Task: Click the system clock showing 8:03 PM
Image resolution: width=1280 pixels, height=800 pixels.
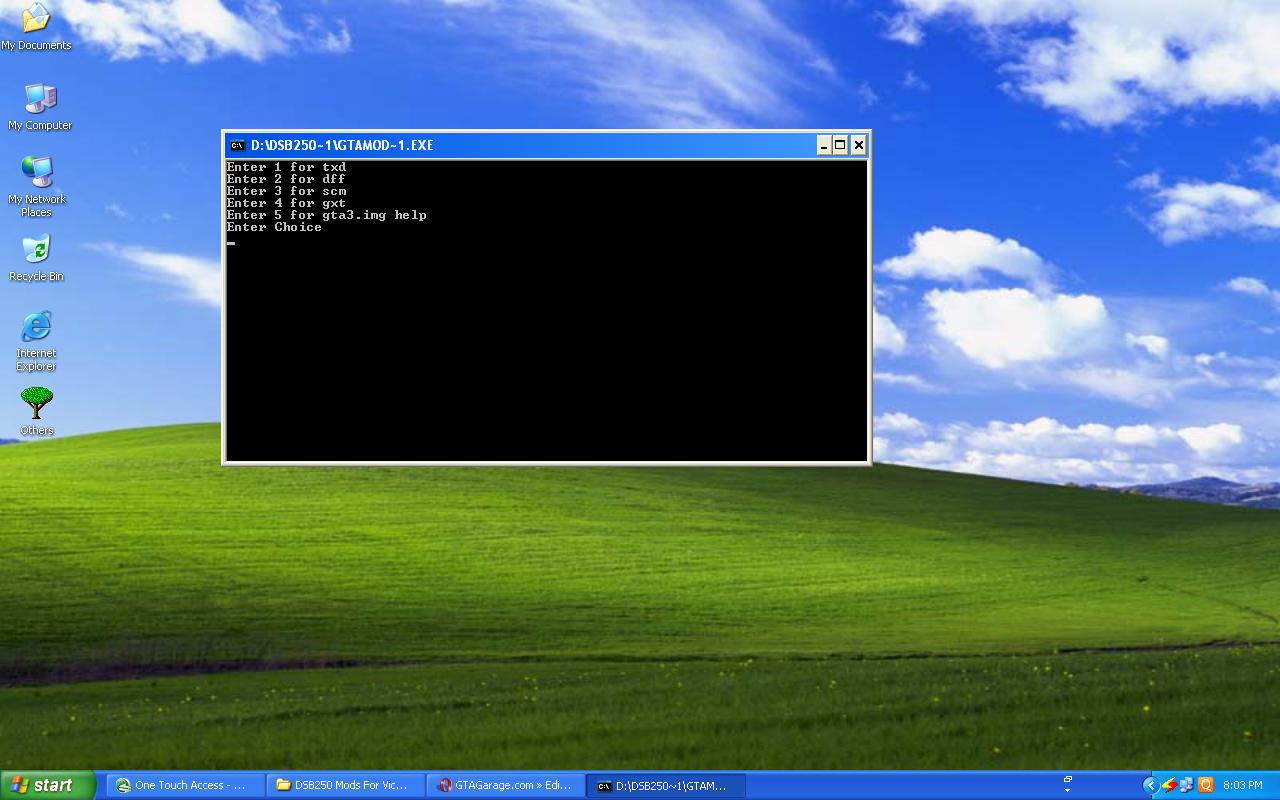Action: tap(1243, 785)
